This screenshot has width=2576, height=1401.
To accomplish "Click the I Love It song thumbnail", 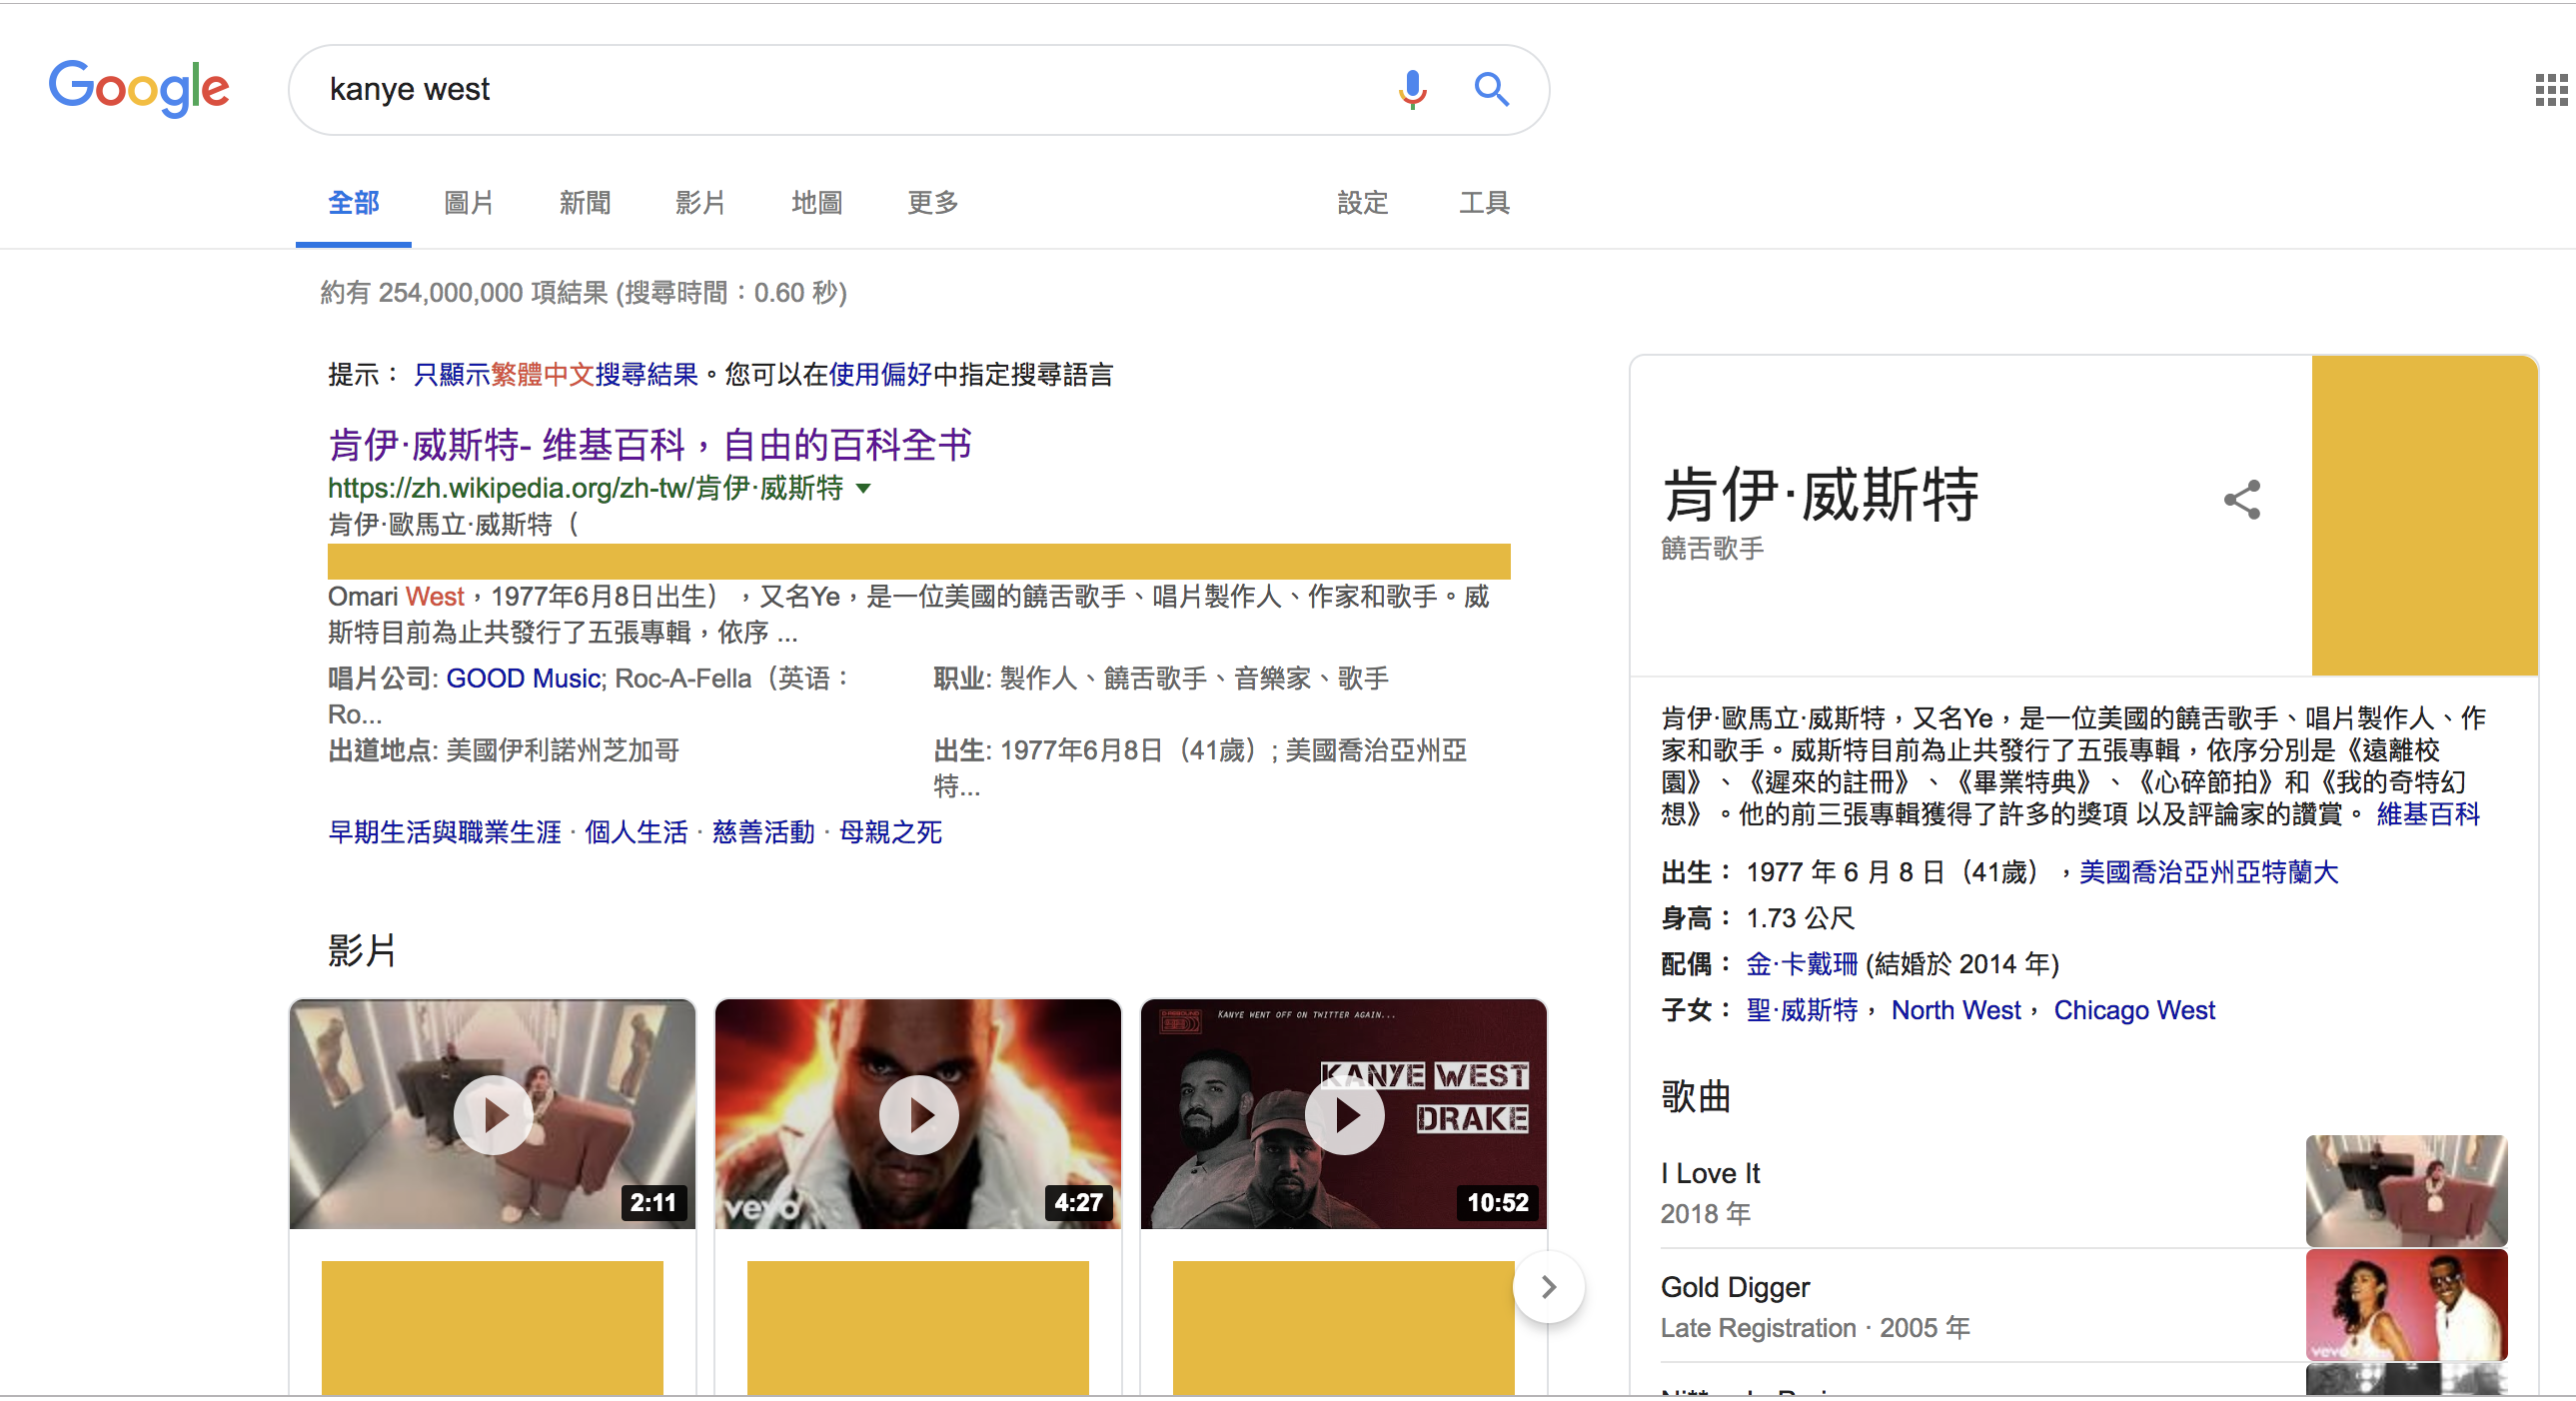I will tap(2406, 1190).
